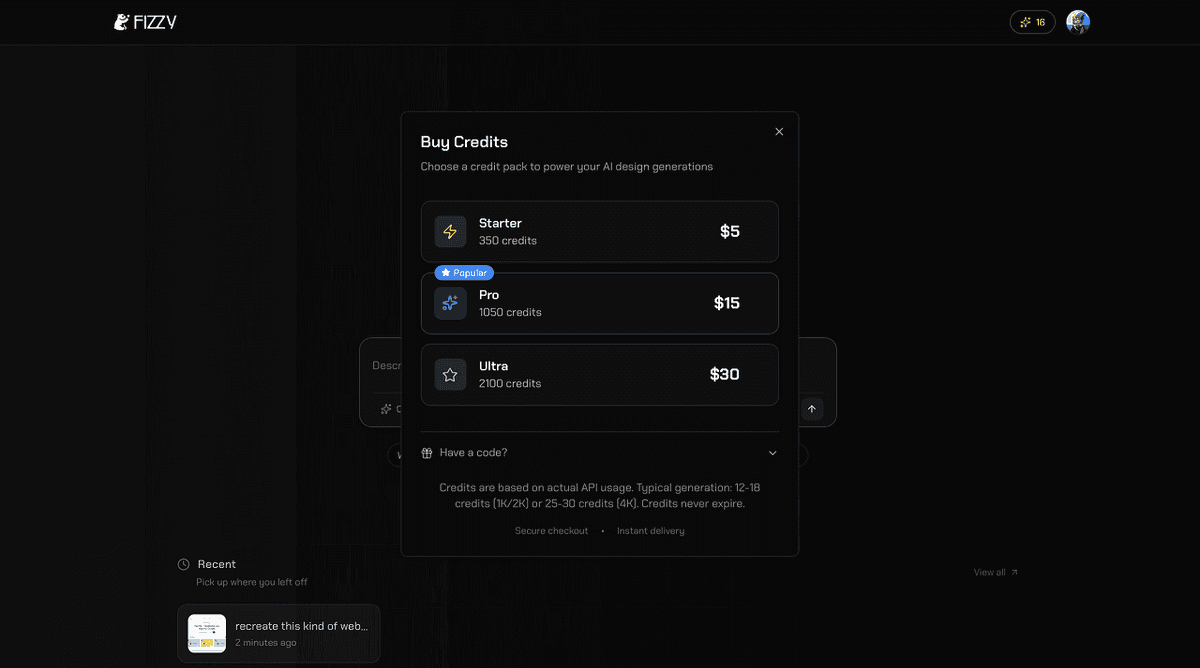Expand the "Have a code?" section
The width and height of the screenshot is (1200, 668).
point(473,453)
